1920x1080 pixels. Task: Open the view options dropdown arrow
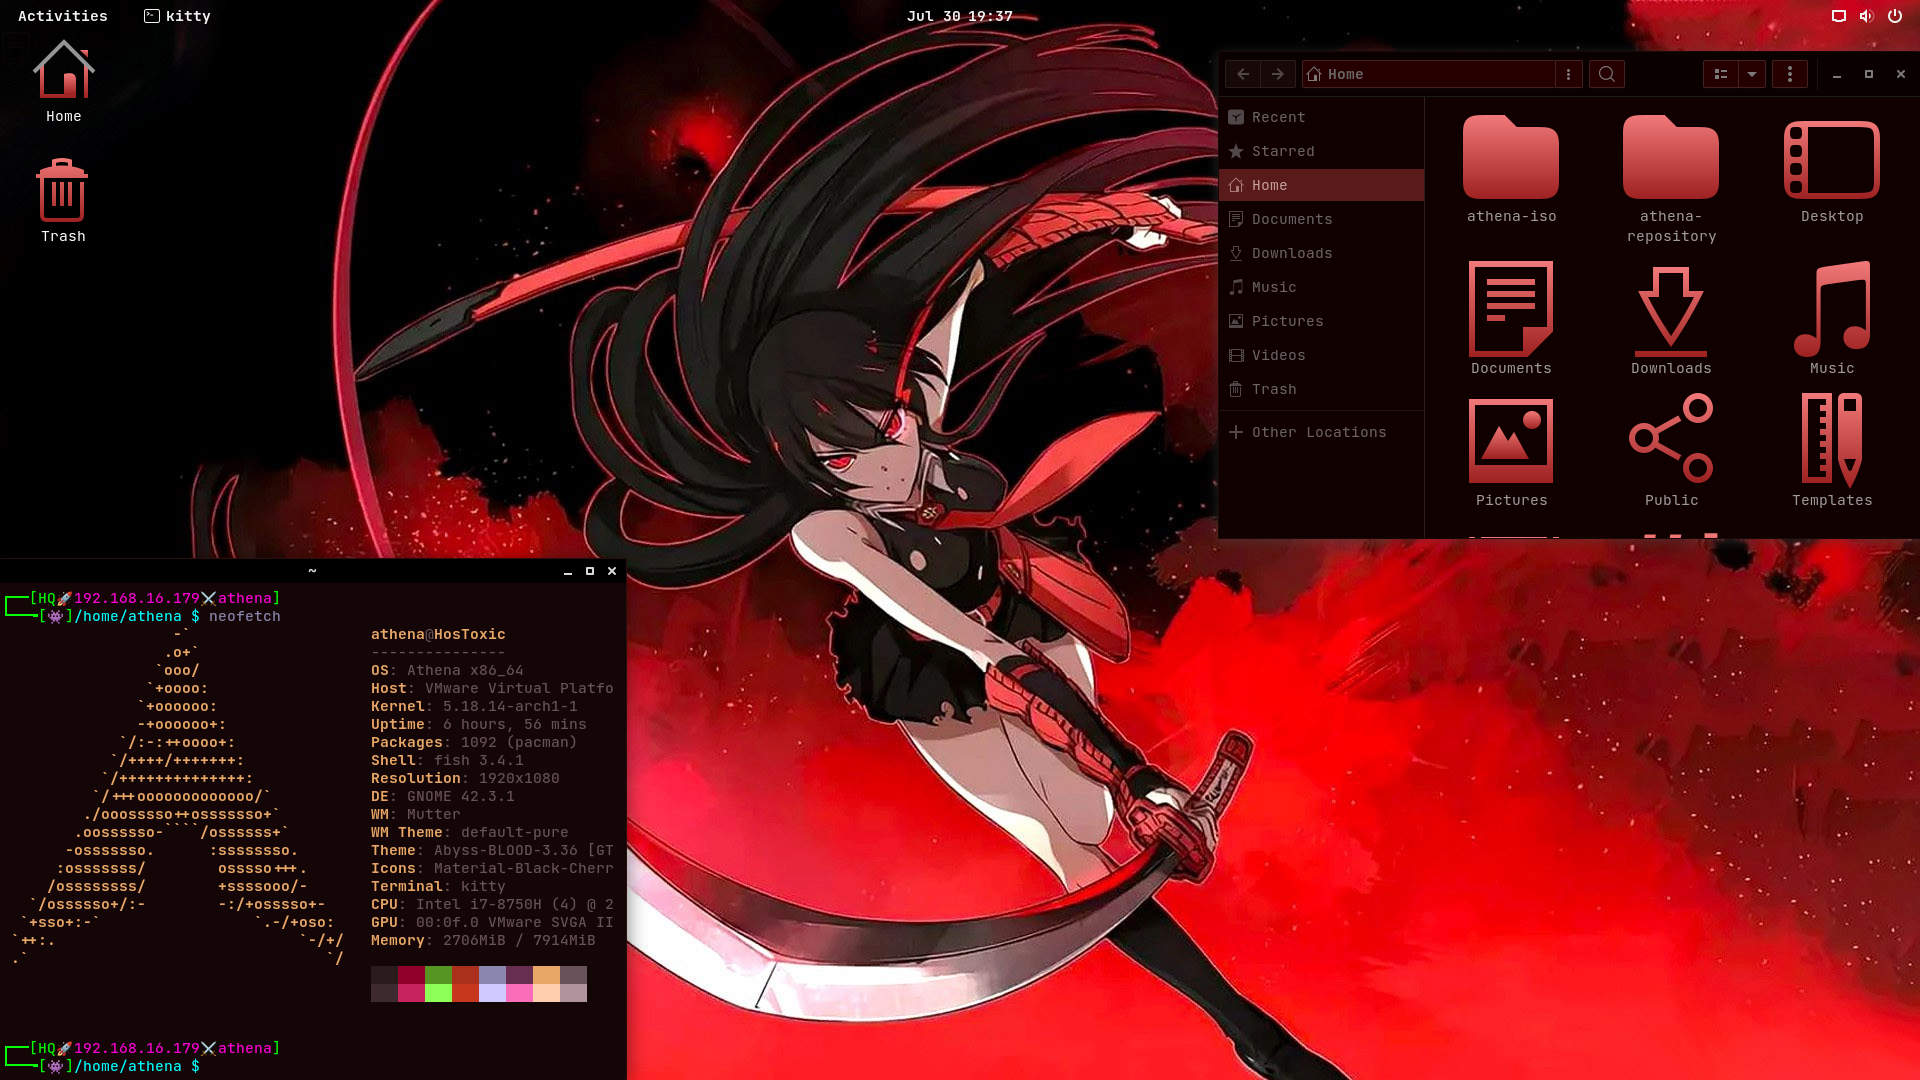tap(1751, 74)
